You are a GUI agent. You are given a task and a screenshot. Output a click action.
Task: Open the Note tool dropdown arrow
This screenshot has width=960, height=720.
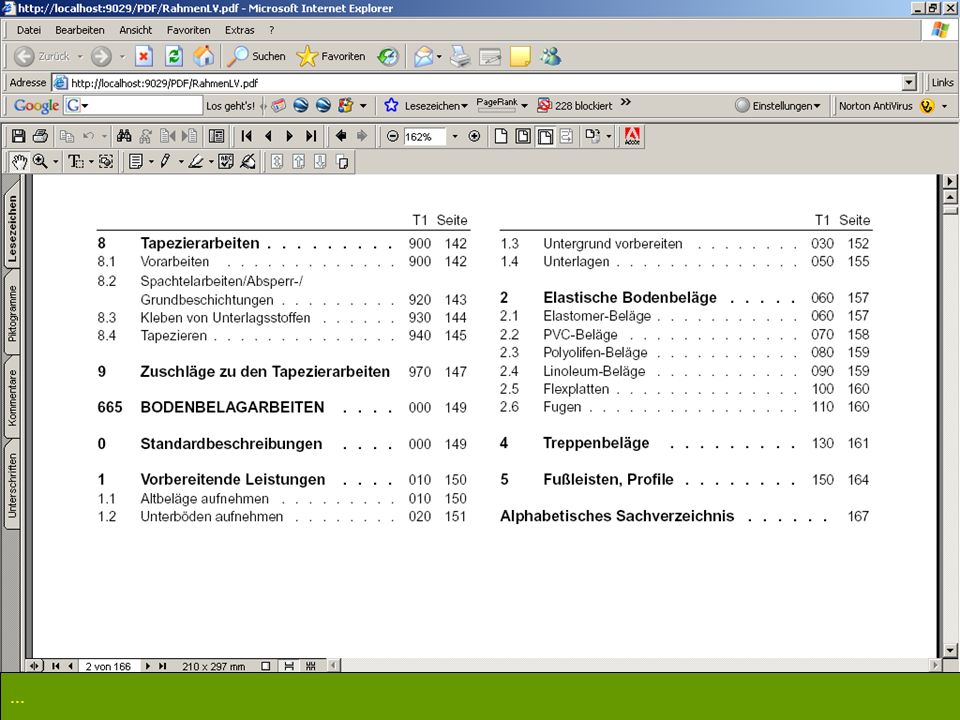coord(151,162)
